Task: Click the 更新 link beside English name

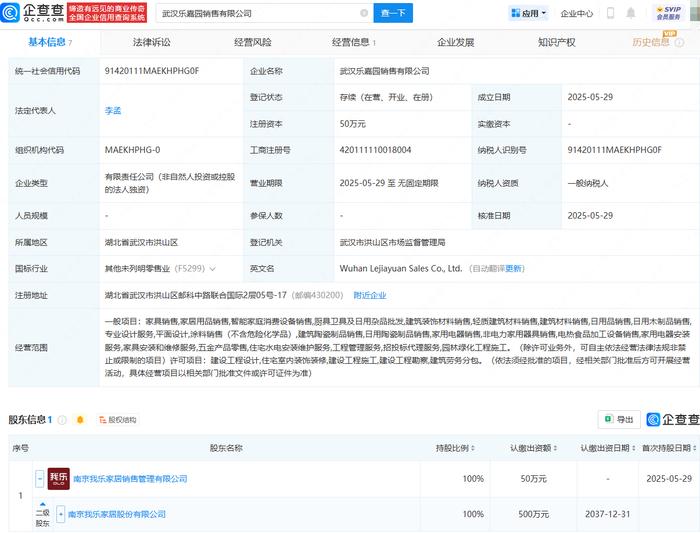Action: pos(513,269)
